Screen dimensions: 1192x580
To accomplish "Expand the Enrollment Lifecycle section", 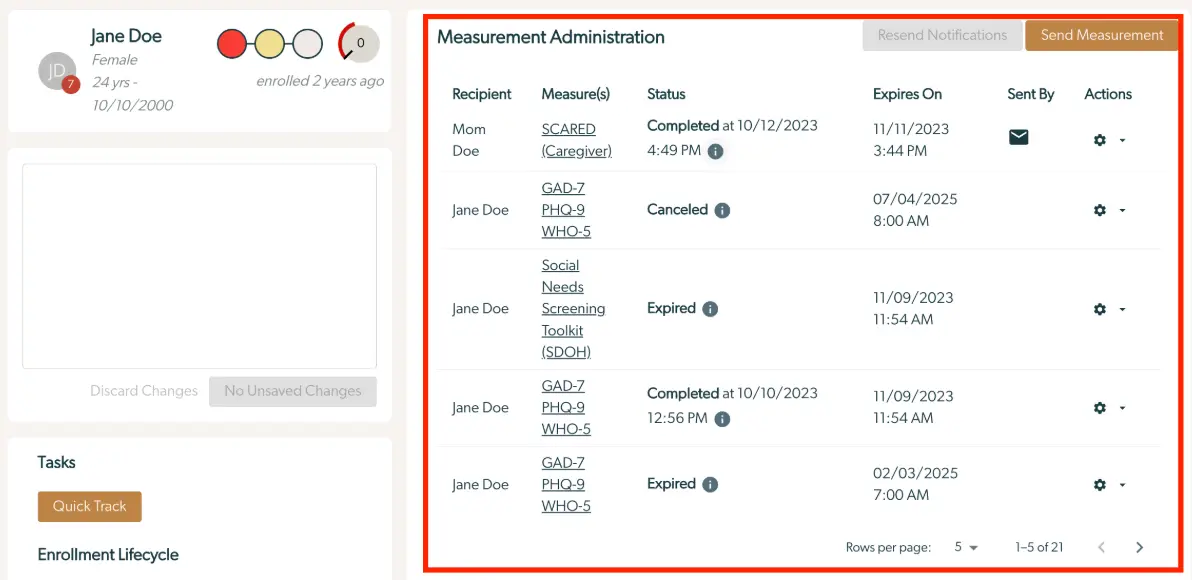I will click(107, 555).
